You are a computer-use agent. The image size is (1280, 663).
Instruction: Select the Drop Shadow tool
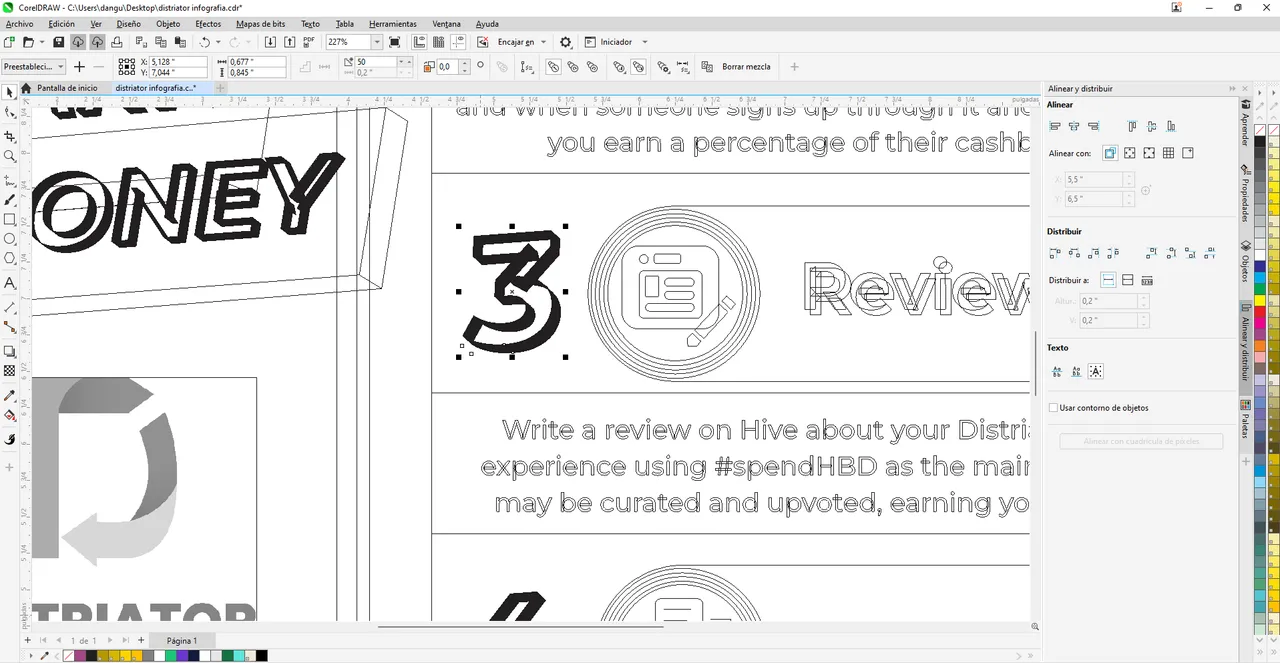coord(10,351)
